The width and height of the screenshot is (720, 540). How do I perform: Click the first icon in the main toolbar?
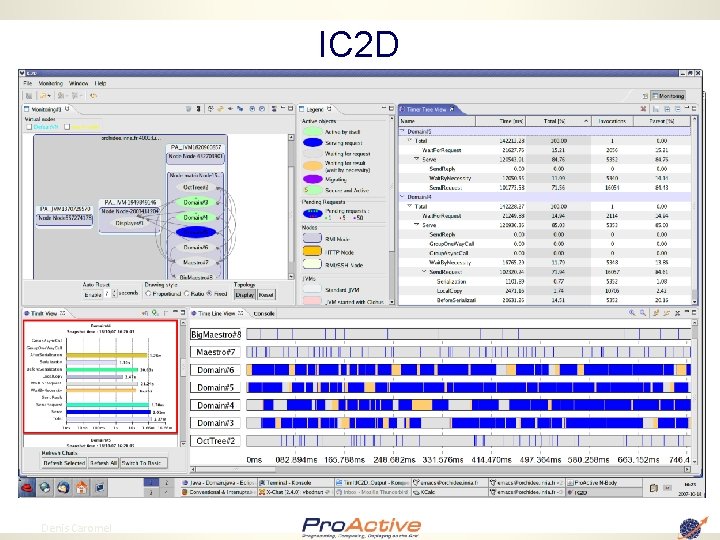(x=29, y=96)
